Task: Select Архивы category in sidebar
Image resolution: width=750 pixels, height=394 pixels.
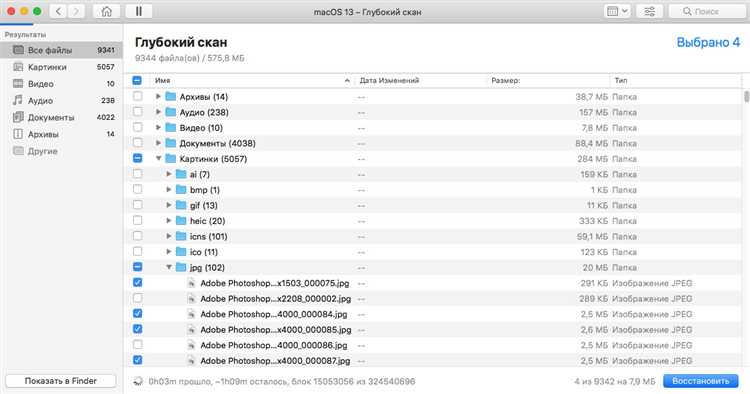Action: (61, 134)
